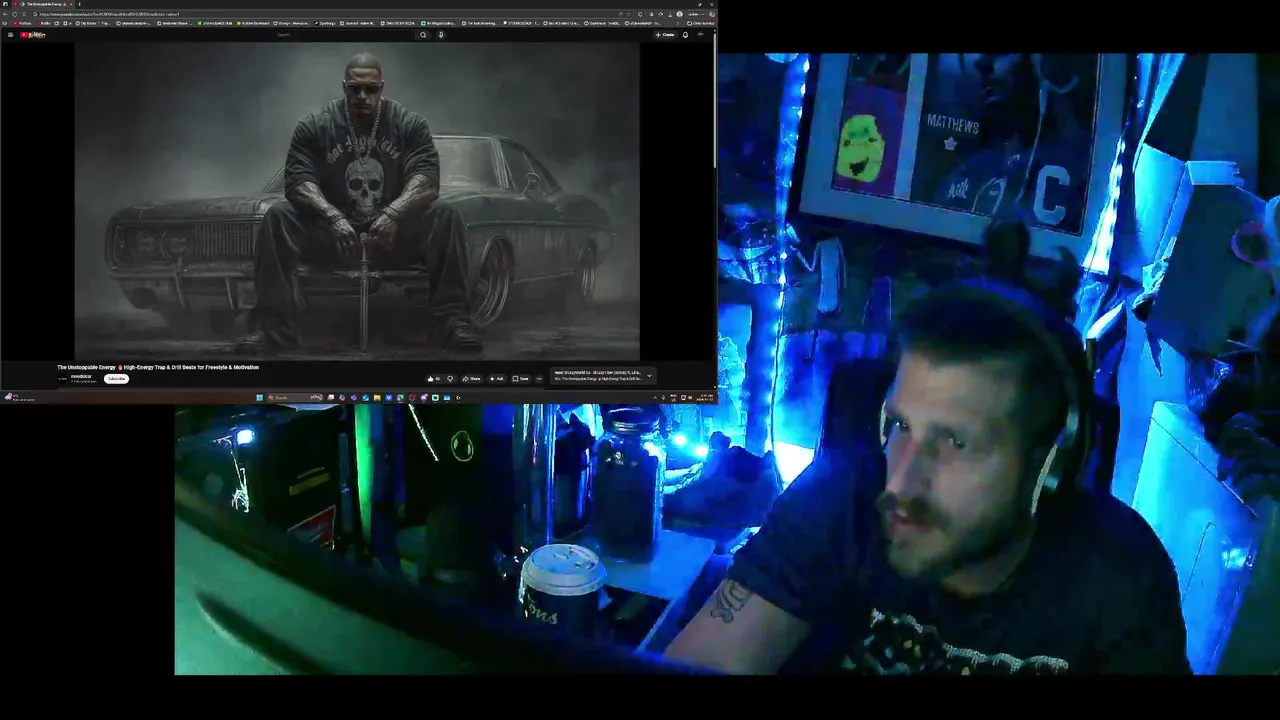Open YouTube notifications bell
Viewport: 1280px width, 720px height.
coord(685,35)
